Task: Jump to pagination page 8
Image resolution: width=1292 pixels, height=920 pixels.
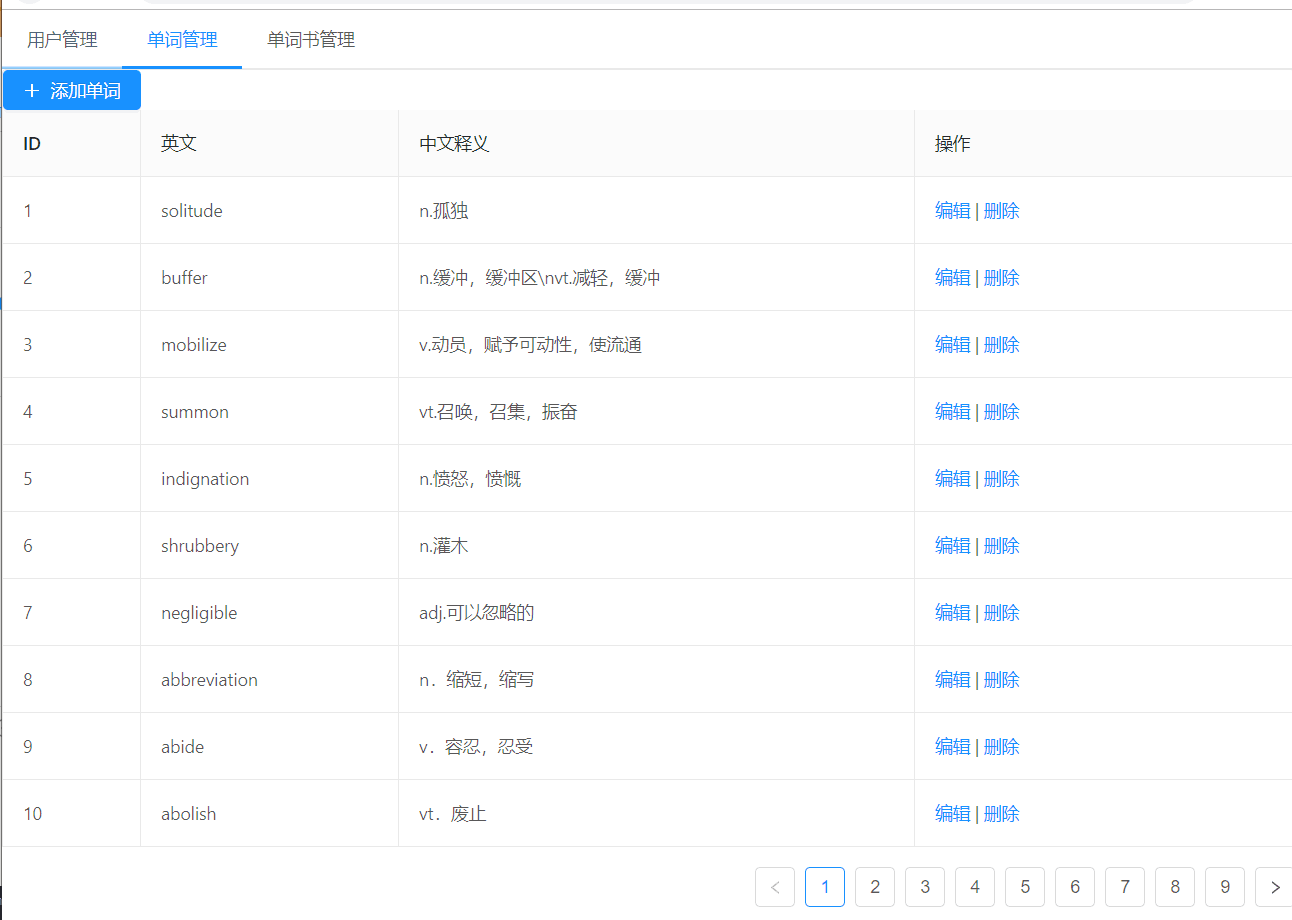Action: coord(1175,887)
